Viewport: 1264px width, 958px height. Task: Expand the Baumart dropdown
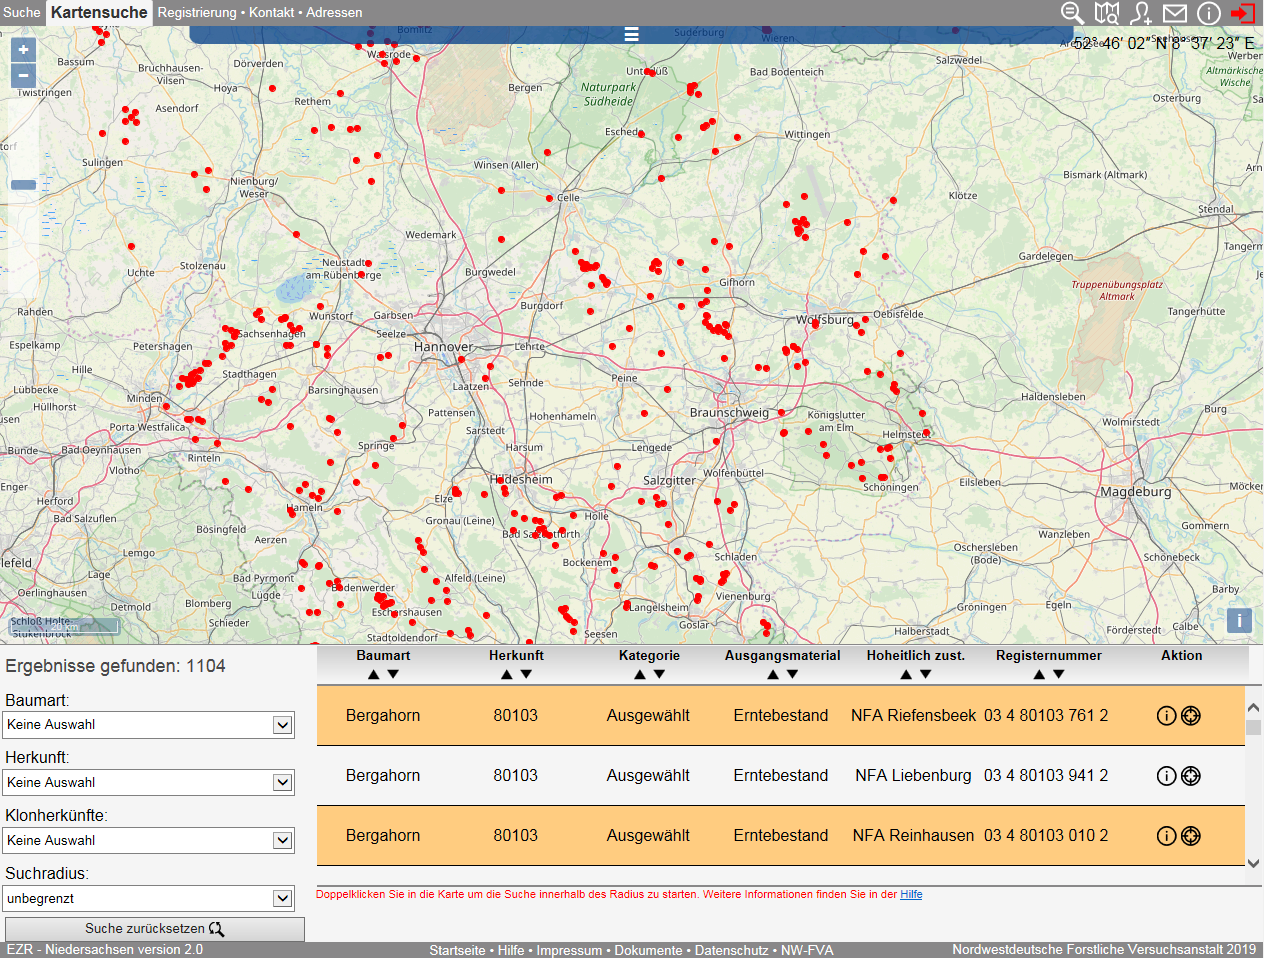click(149, 725)
